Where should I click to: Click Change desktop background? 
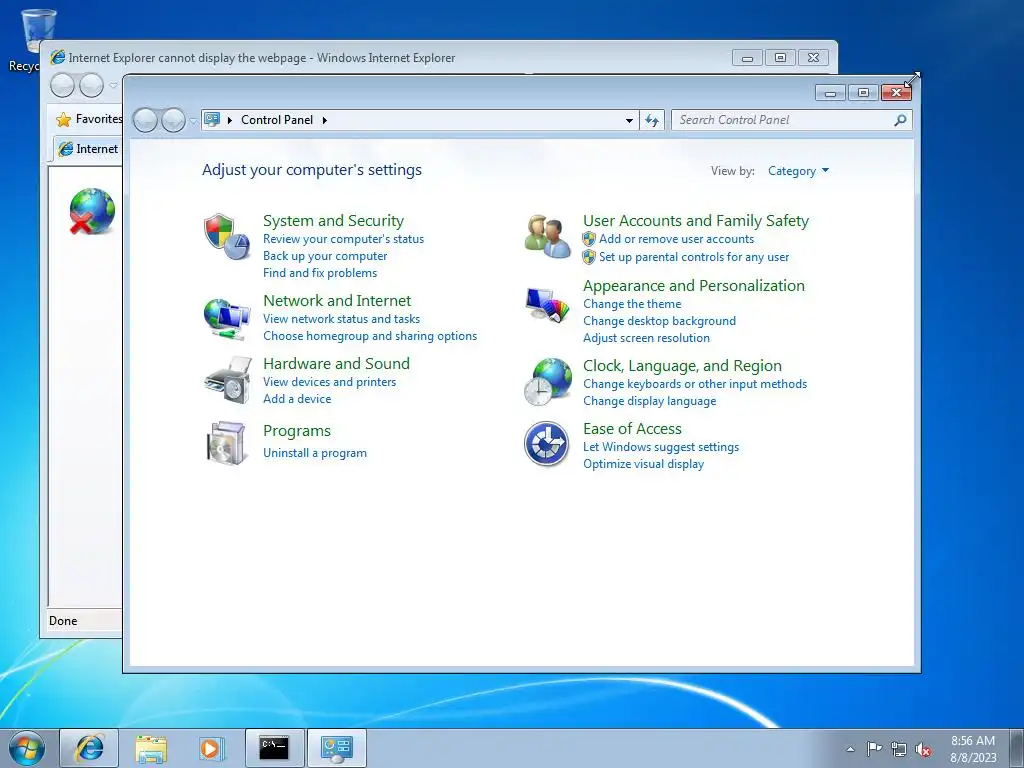[x=660, y=321]
